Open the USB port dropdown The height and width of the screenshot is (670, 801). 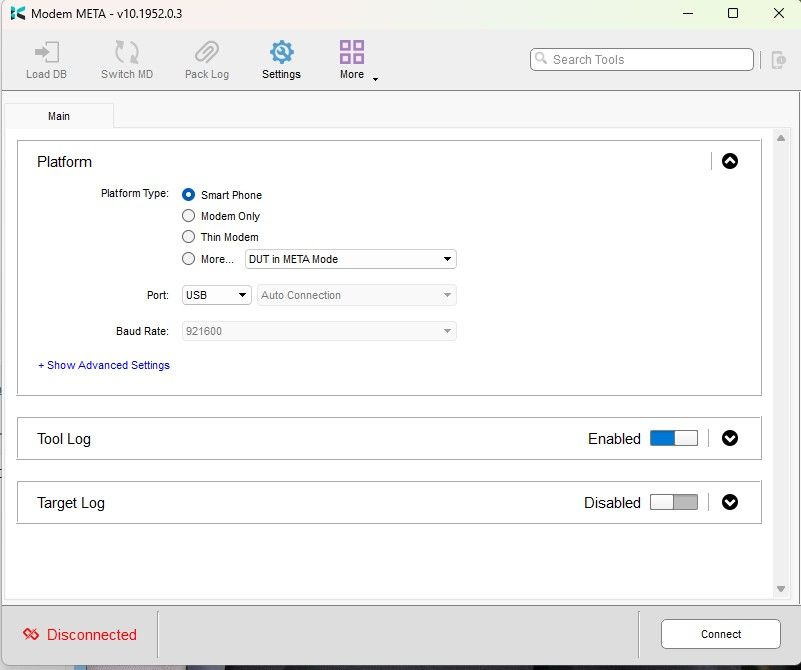(217, 295)
